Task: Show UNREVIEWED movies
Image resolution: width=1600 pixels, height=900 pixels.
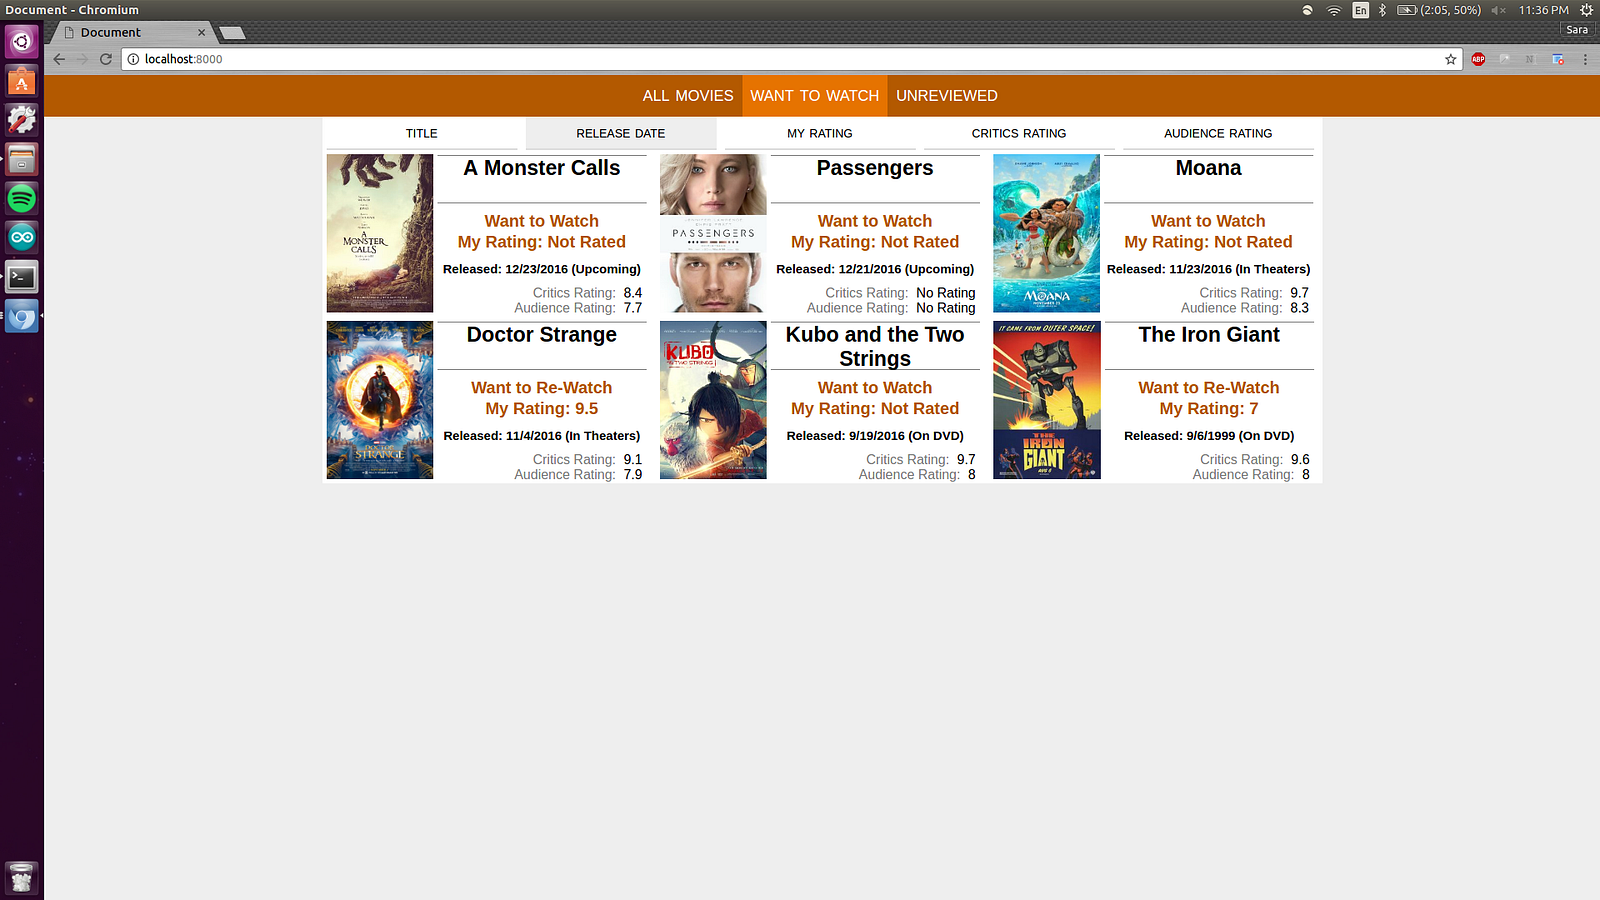Action: tap(947, 96)
